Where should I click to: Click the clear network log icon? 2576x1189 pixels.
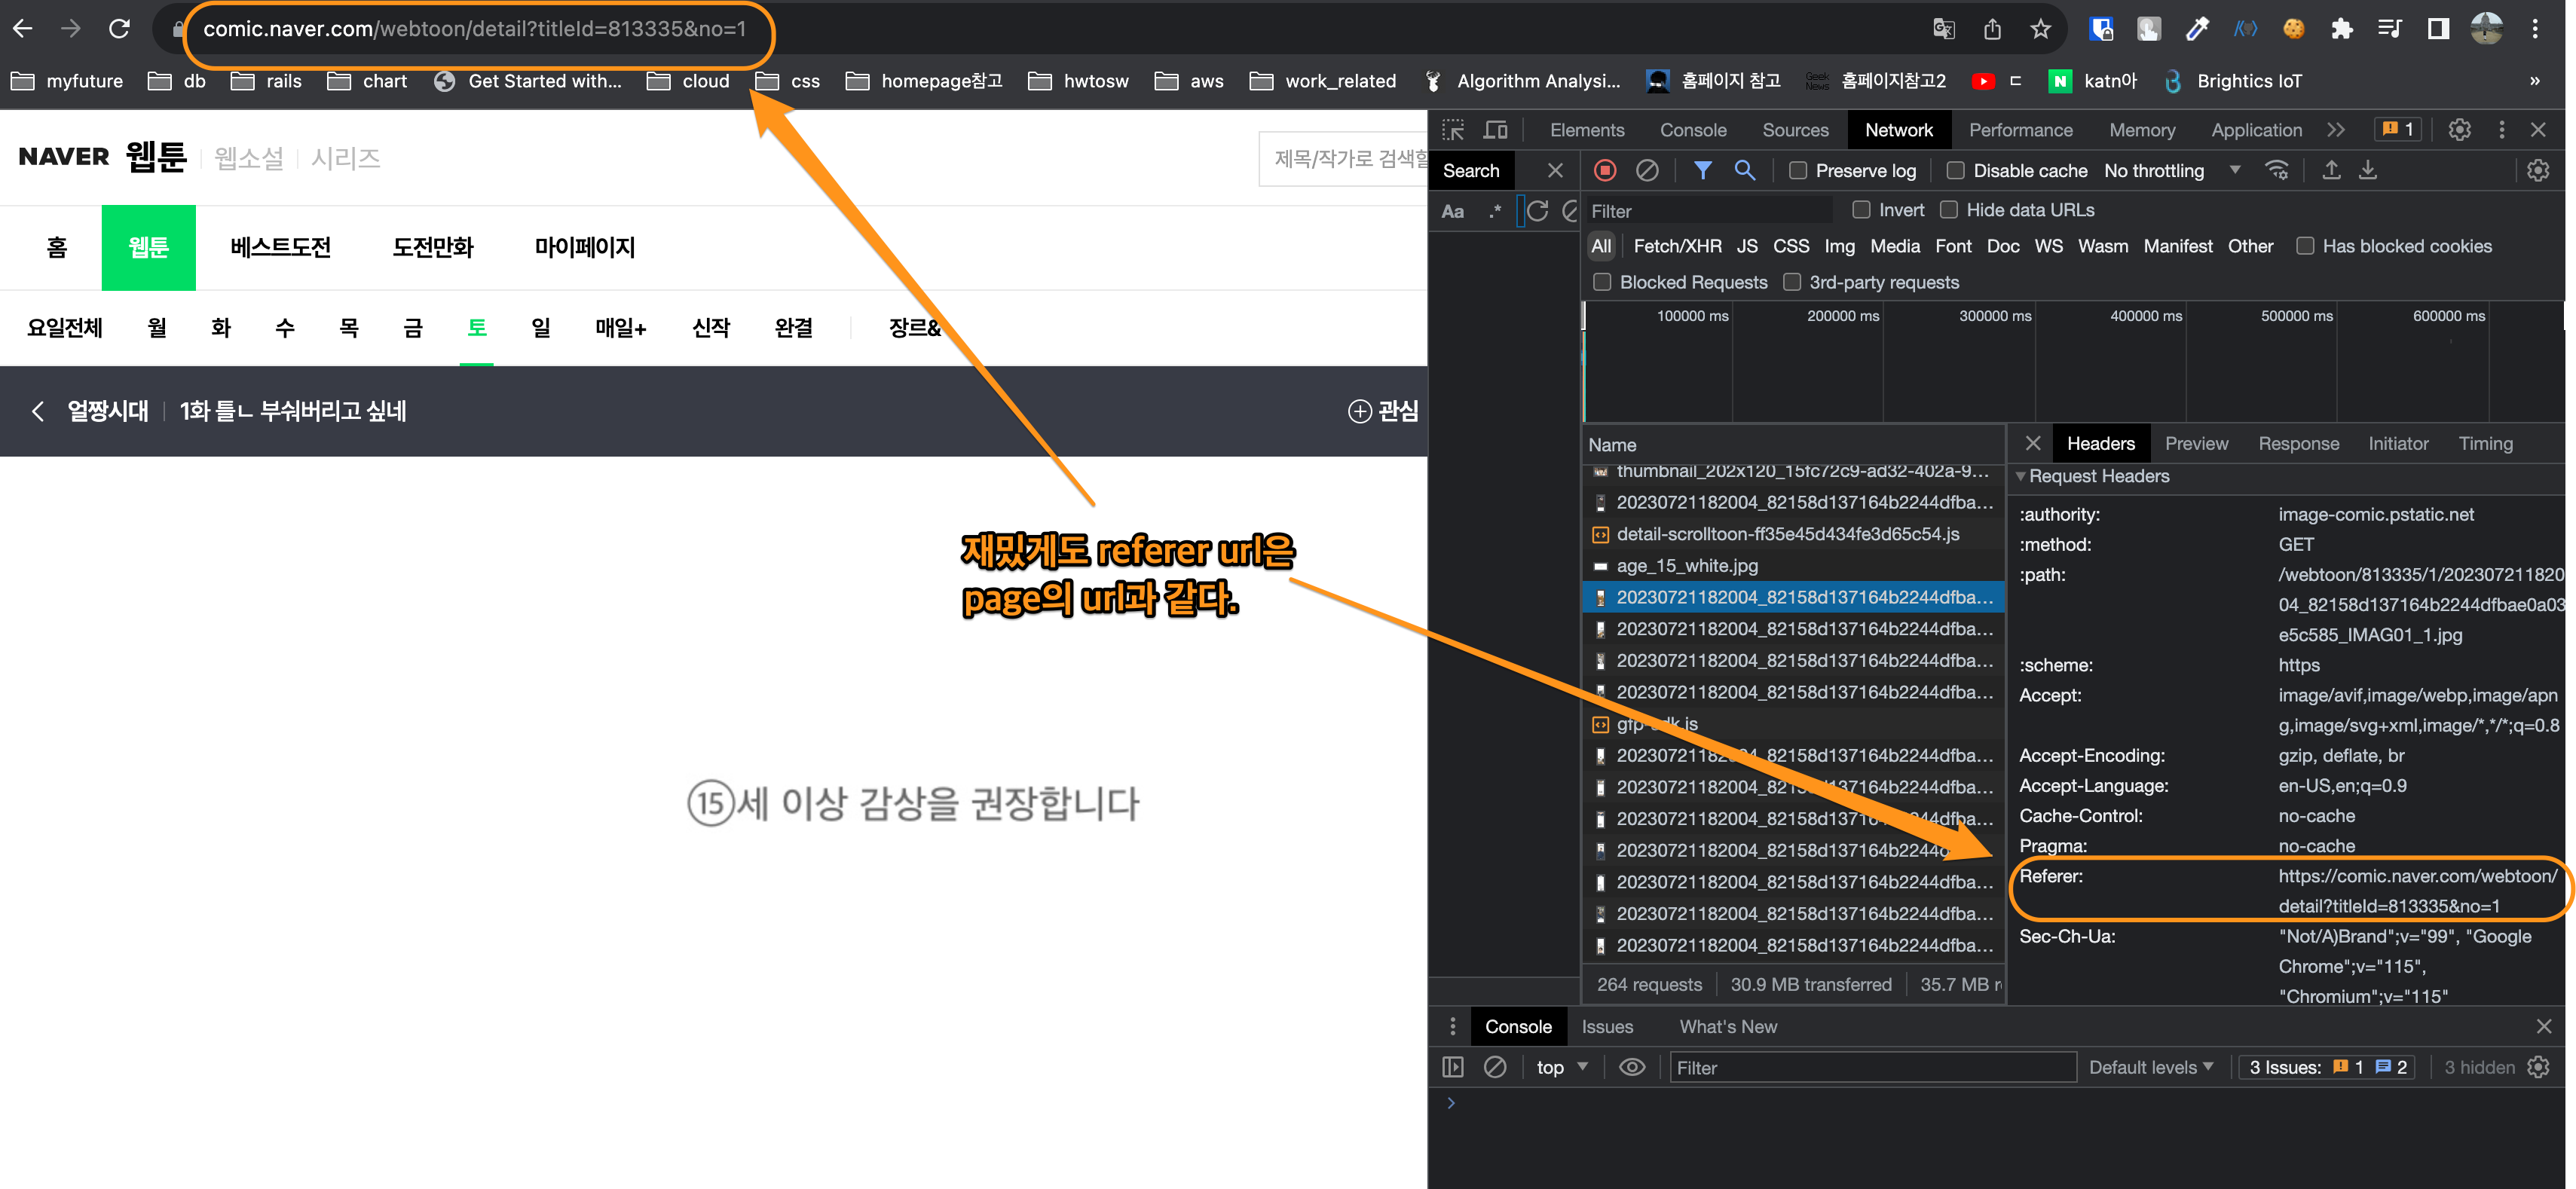pos(1647,171)
